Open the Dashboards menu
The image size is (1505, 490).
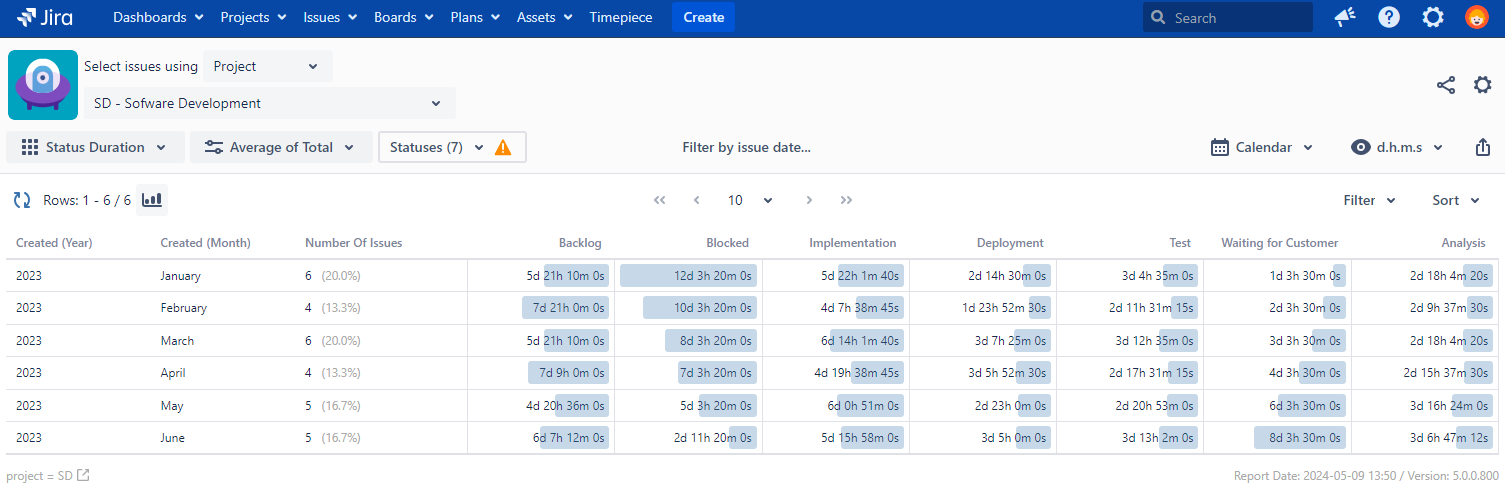point(158,17)
